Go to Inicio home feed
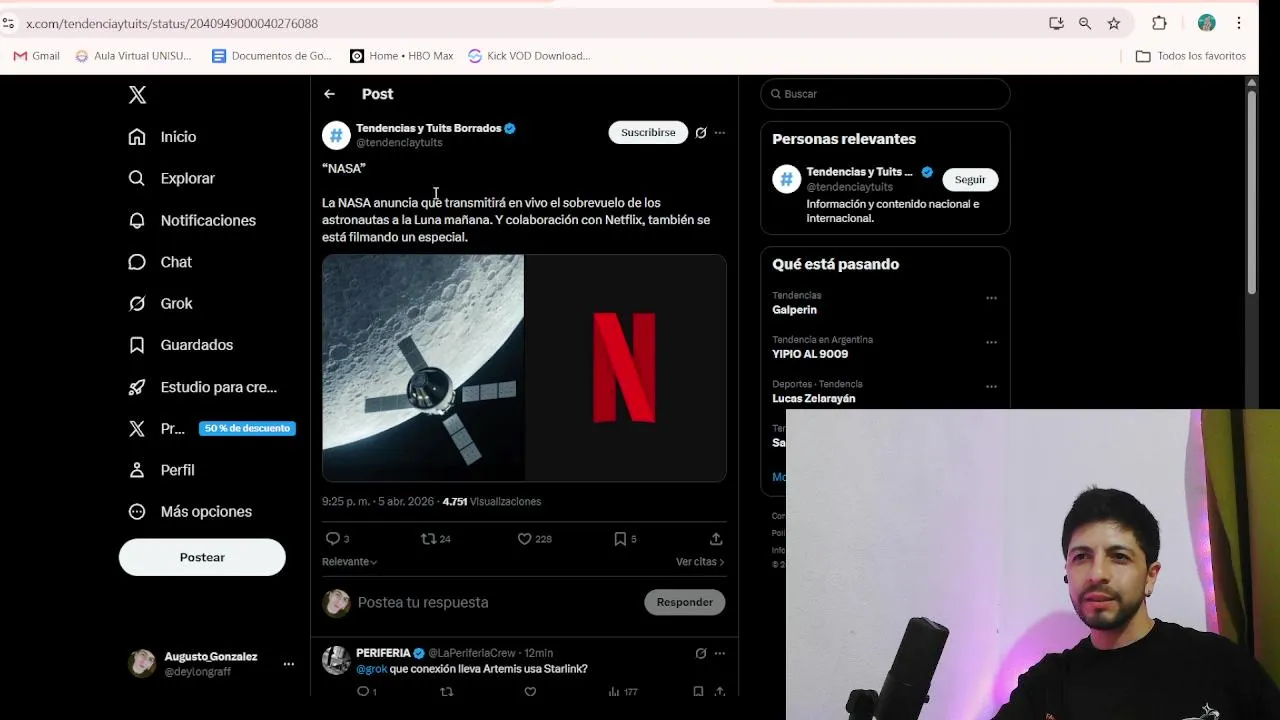 [x=162, y=137]
